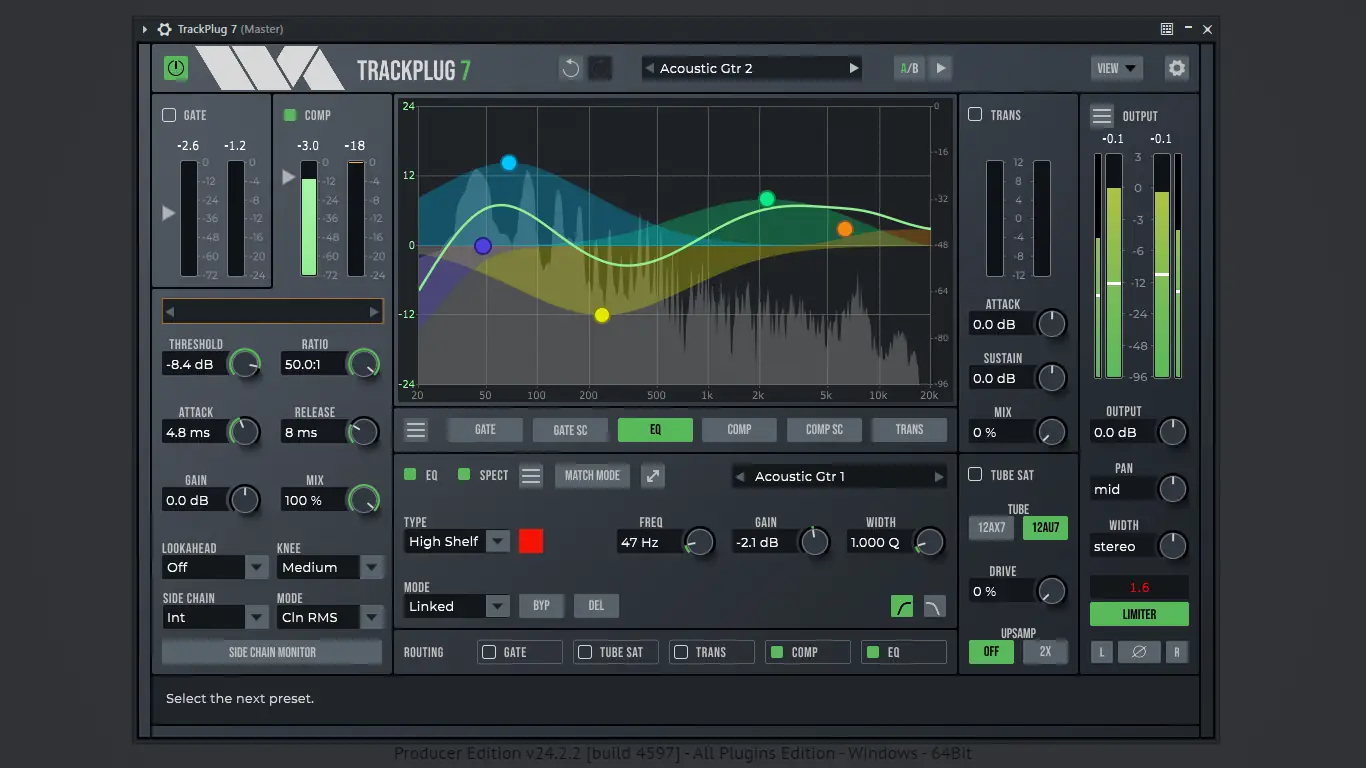Open the TRANS tab

pyautogui.click(x=909, y=429)
